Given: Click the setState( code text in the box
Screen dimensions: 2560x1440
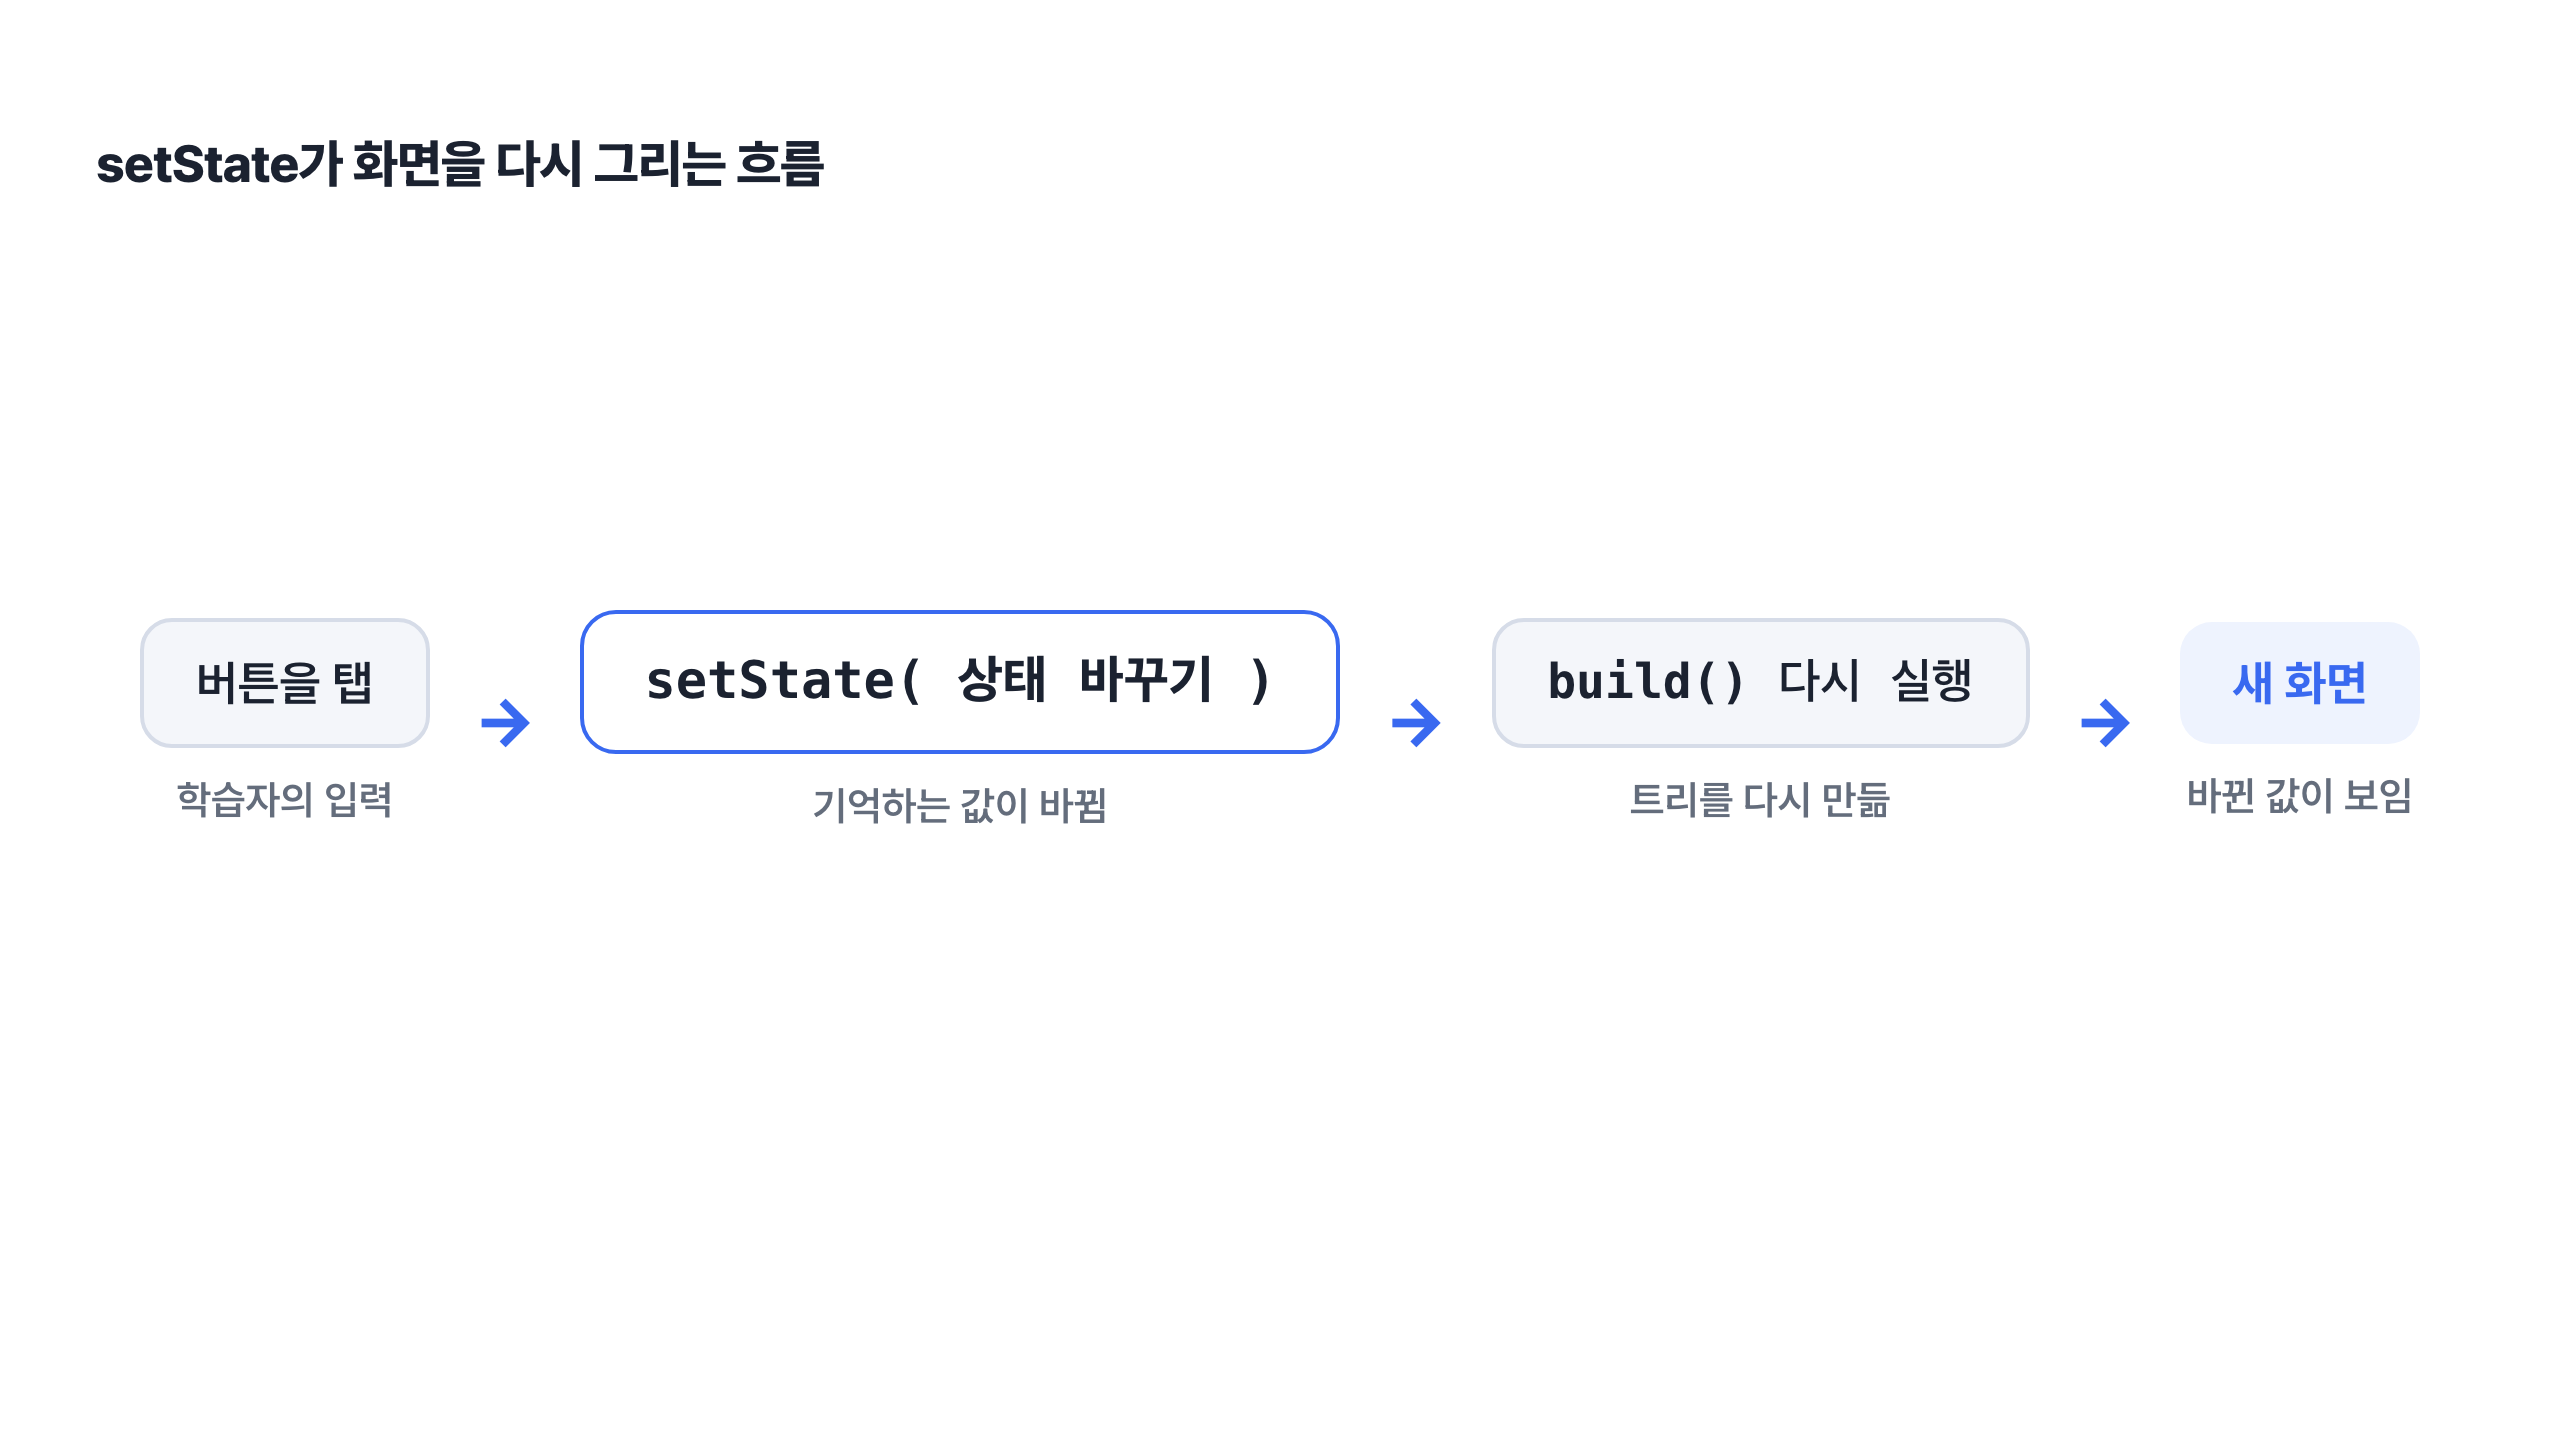Looking at the screenshot, I should [x=783, y=681].
